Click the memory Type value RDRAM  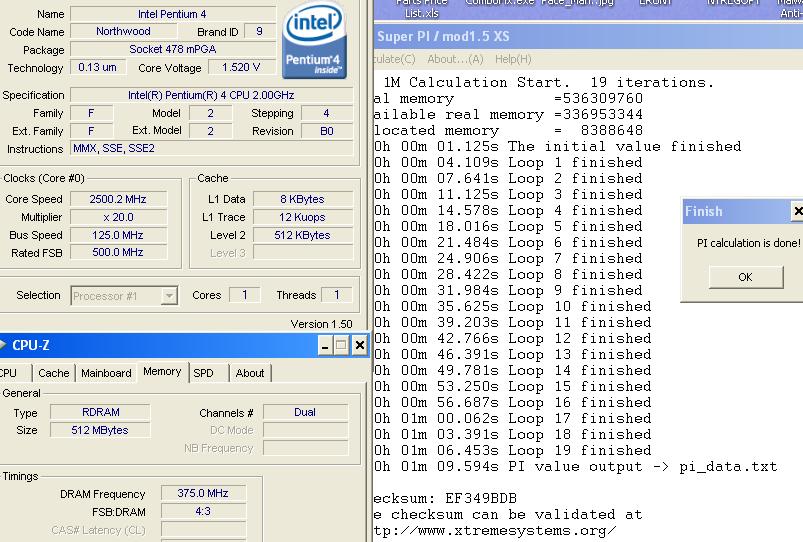pos(100,412)
